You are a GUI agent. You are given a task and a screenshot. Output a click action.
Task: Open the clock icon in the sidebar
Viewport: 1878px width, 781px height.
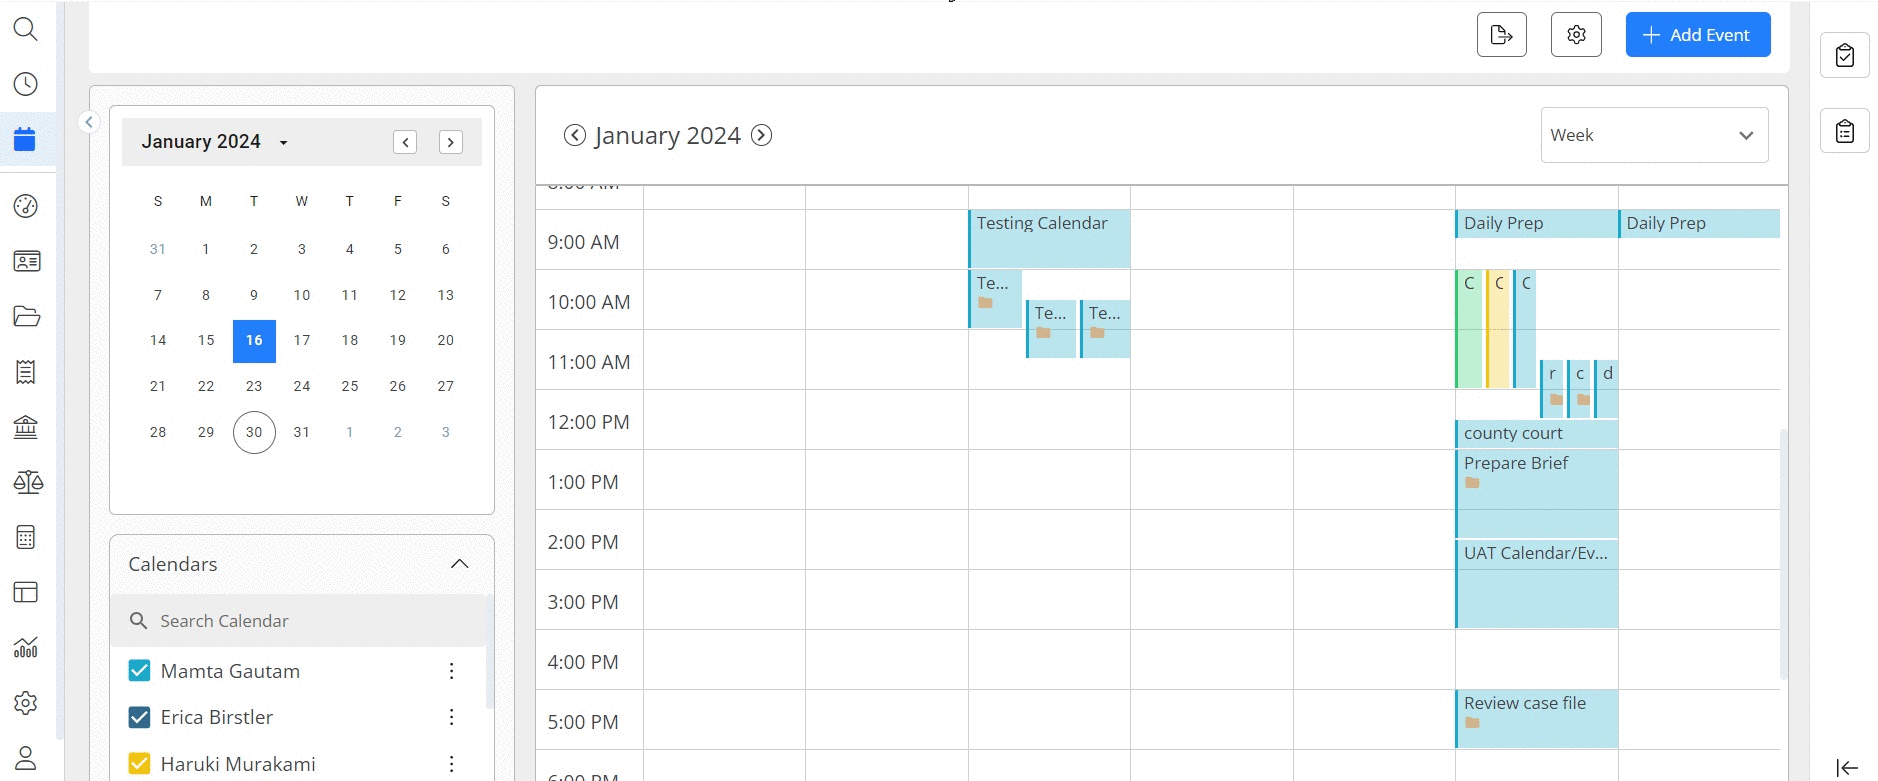point(26,84)
